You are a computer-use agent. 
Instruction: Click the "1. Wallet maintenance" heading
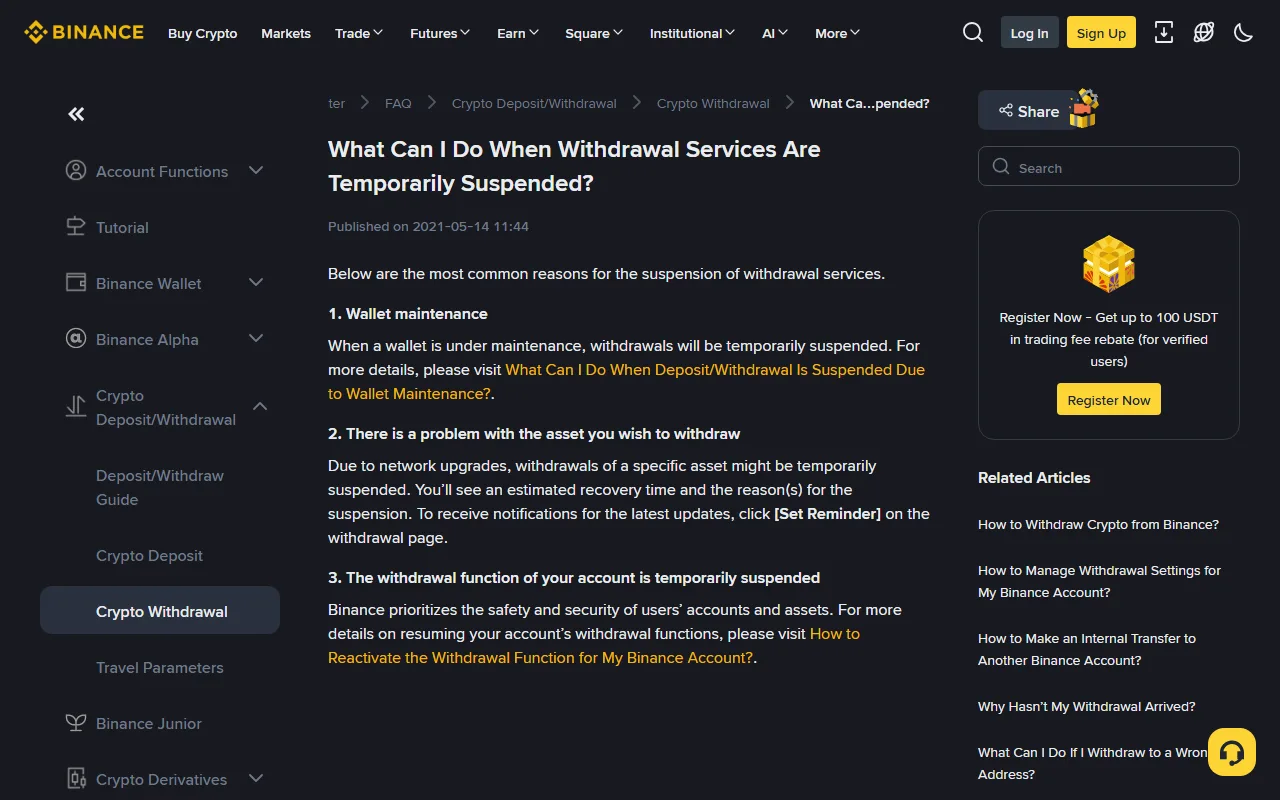click(408, 313)
